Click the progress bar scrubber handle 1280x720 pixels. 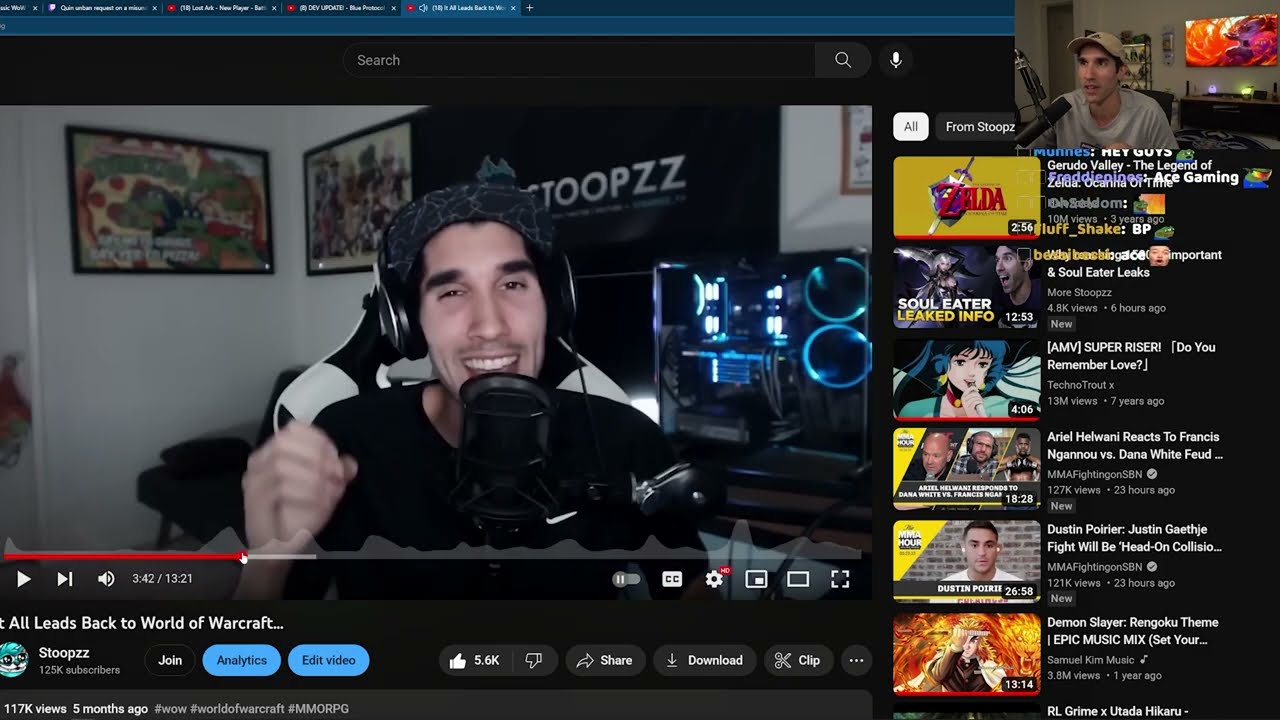(243, 557)
